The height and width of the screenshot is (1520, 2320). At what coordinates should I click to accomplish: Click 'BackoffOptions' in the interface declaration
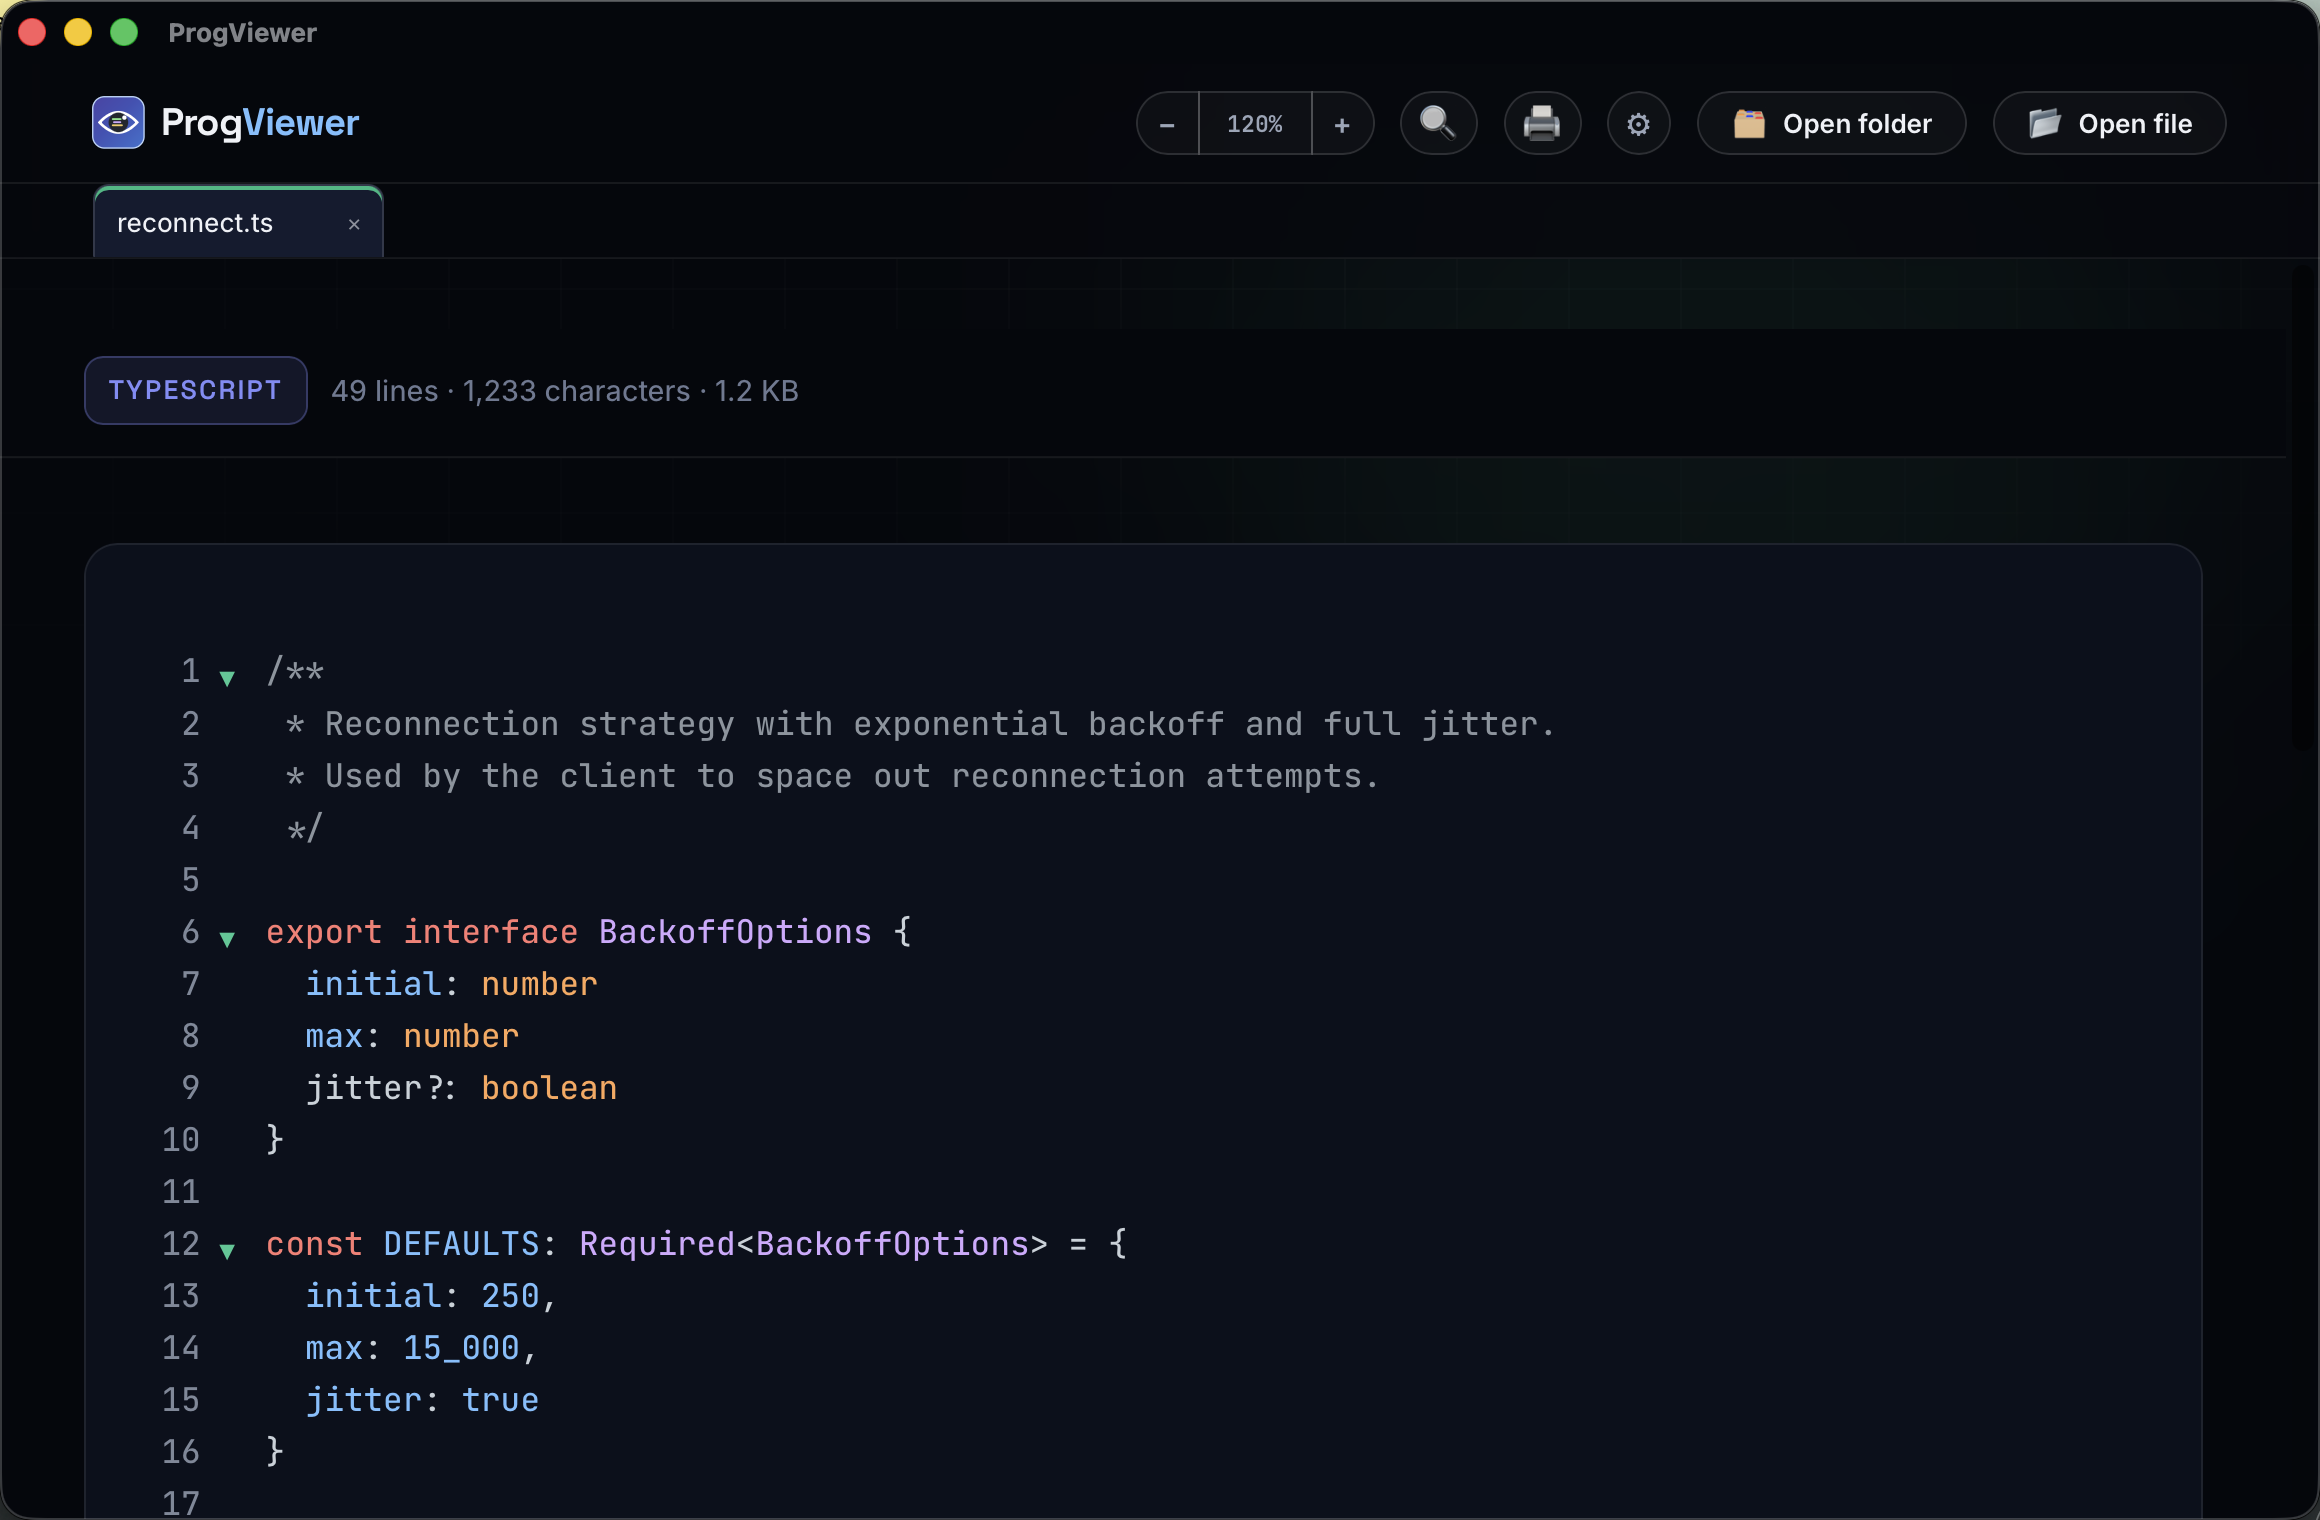tap(735, 932)
